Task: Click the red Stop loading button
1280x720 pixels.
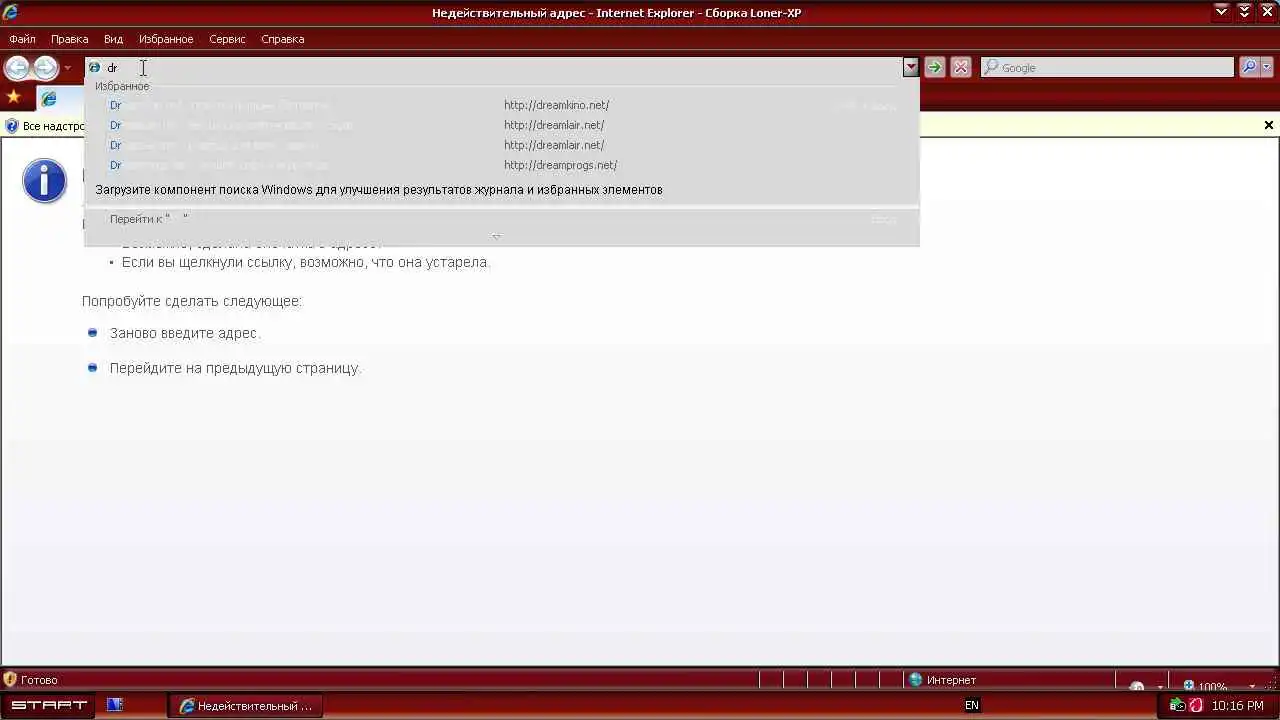Action: (961, 67)
